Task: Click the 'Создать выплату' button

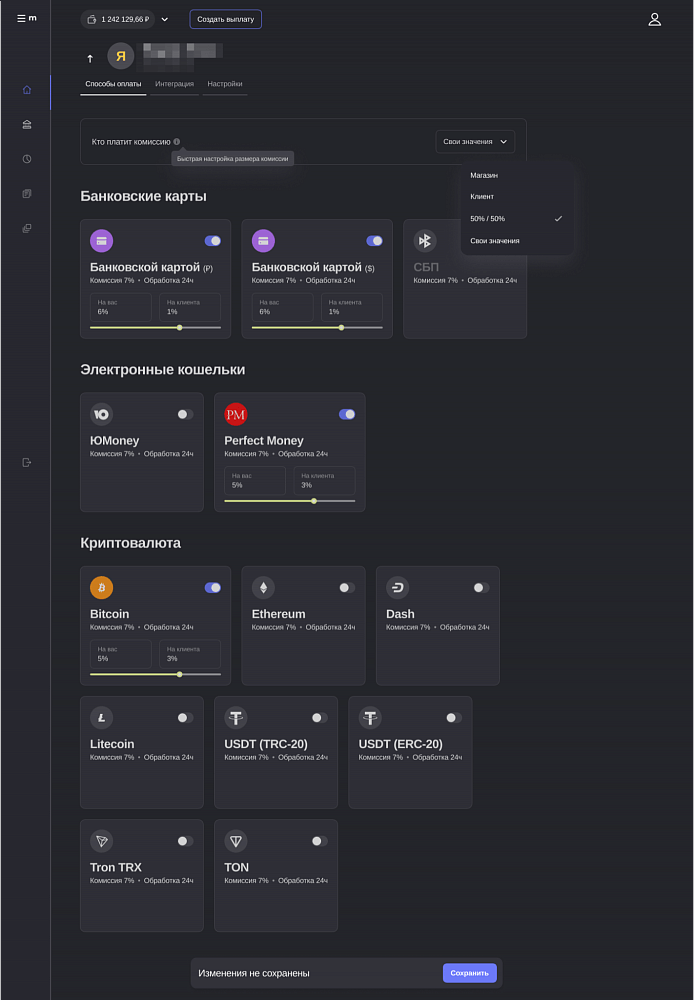Action: pos(225,19)
